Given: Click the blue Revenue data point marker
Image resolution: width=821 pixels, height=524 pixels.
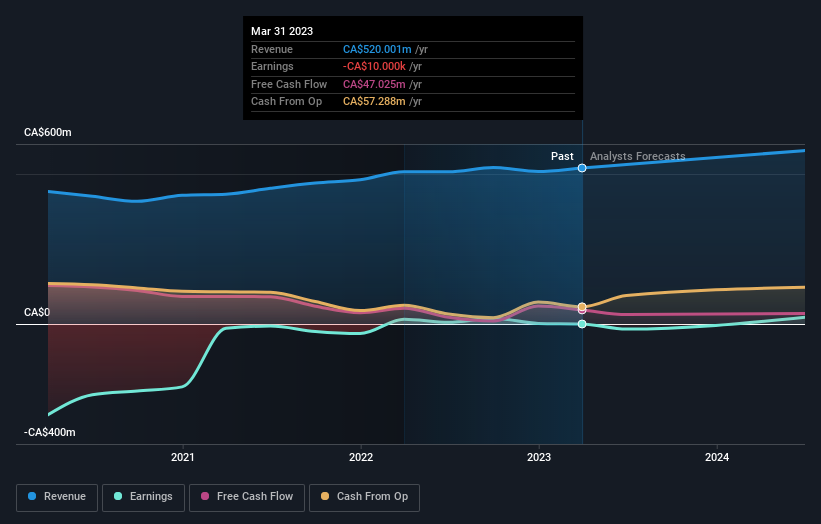Looking at the screenshot, I should point(582,168).
